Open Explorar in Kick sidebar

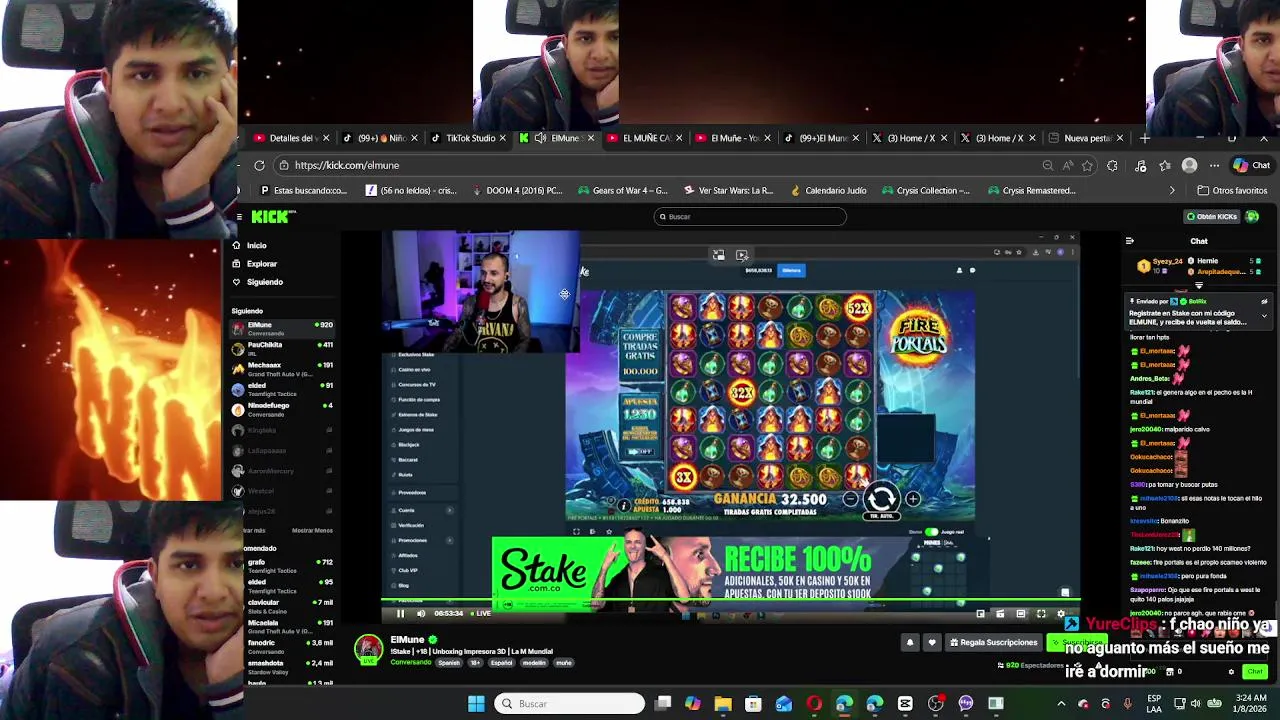pos(254,264)
